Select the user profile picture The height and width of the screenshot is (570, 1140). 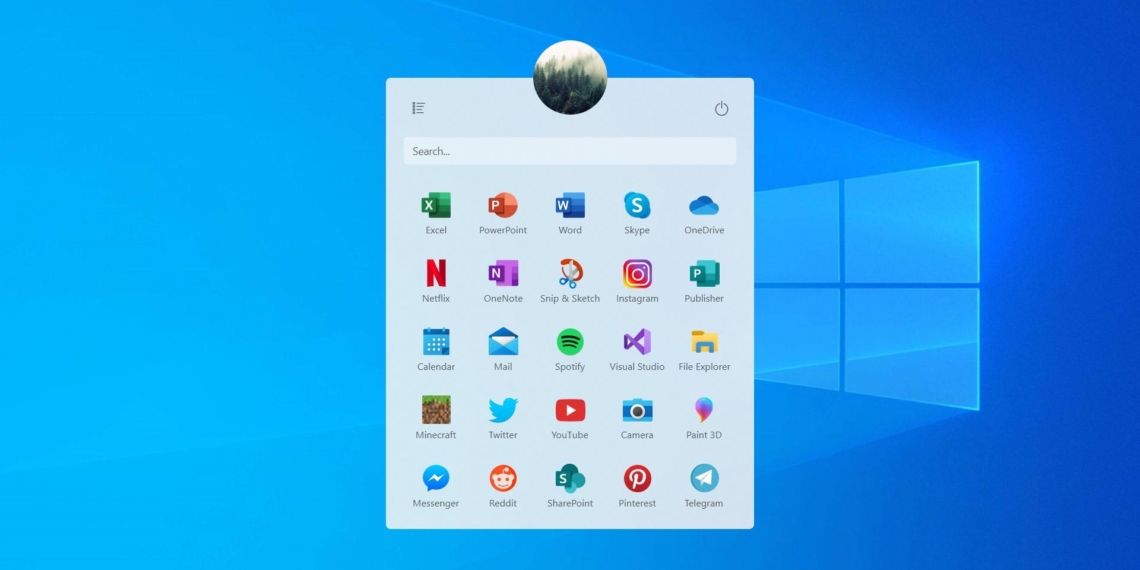point(570,77)
